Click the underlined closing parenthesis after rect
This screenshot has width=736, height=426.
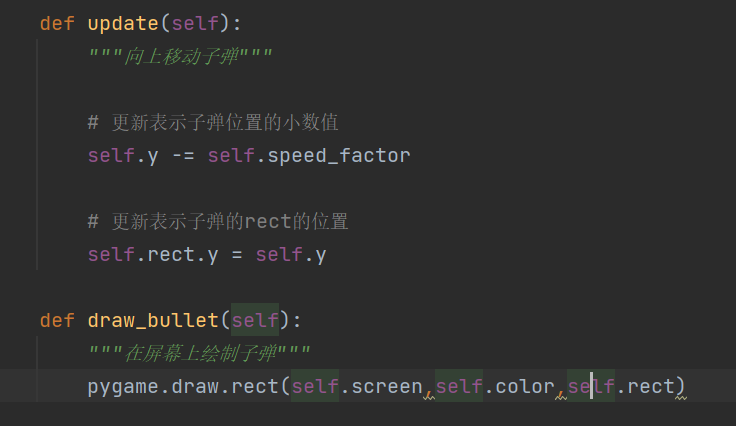[x=681, y=388]
